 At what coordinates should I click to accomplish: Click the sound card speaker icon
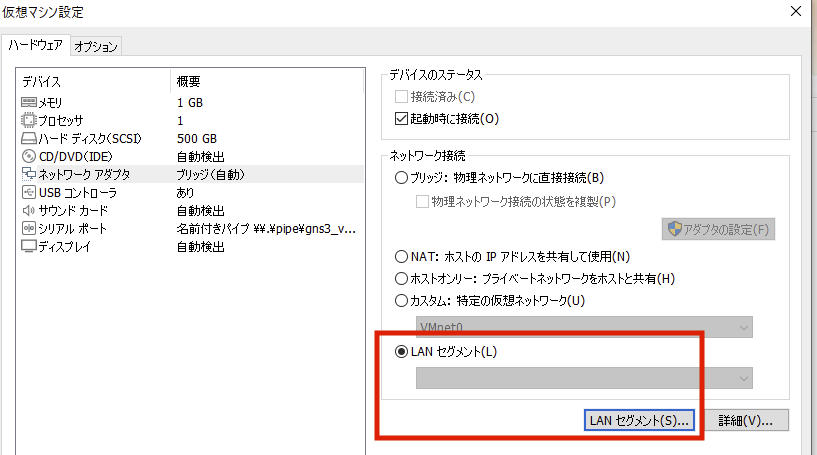[x=29, y=211]
